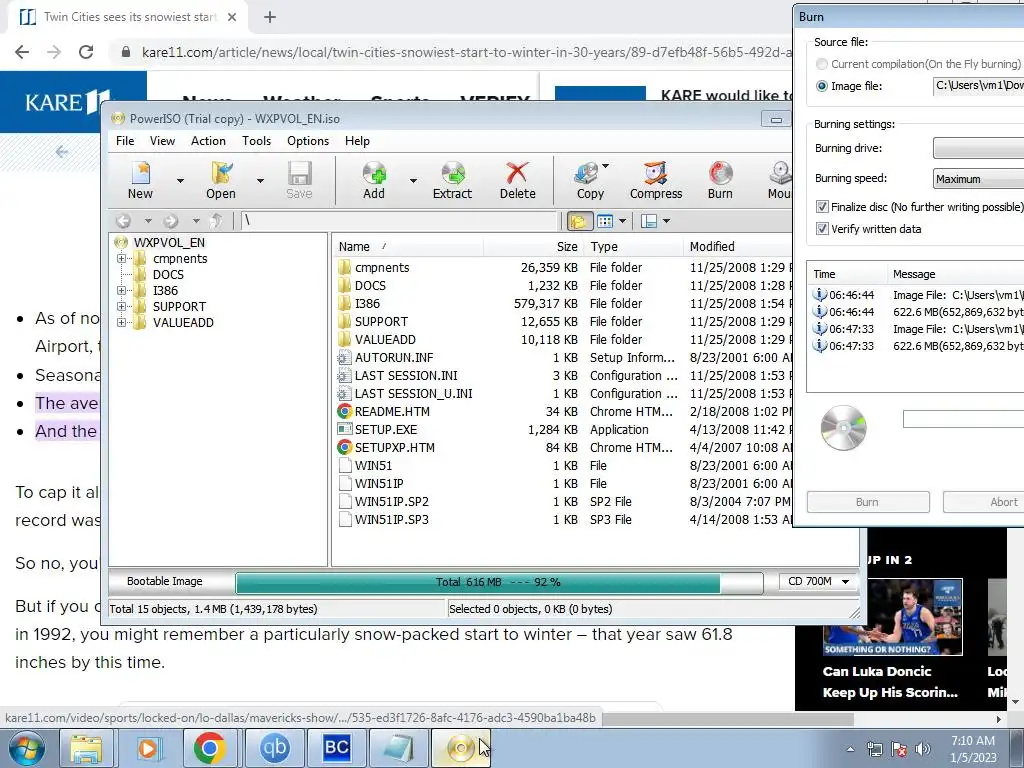Screen dimensions: 1024x768
Task: Open the CD 700M media type dropdown
Action: [818, 581]
